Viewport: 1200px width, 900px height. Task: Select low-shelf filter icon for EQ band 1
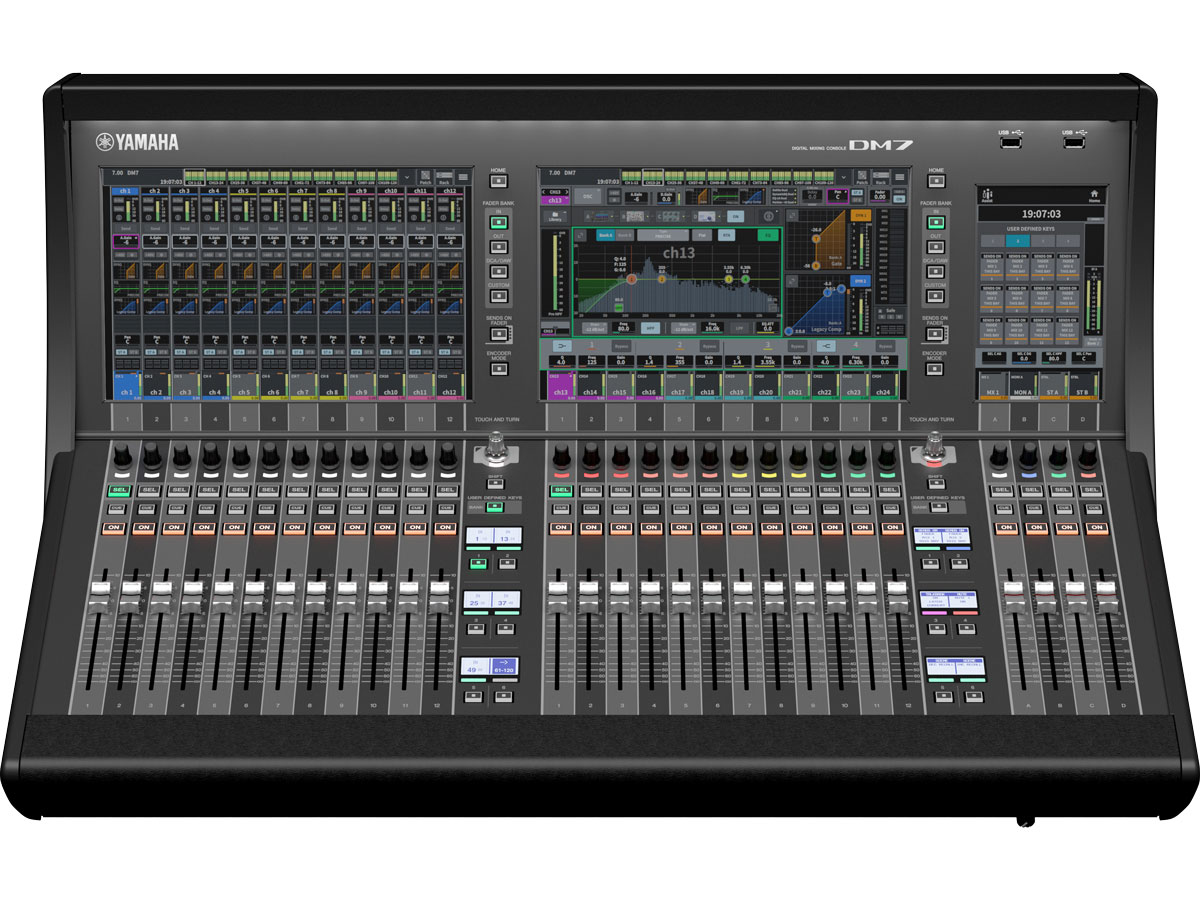[562, 346]
